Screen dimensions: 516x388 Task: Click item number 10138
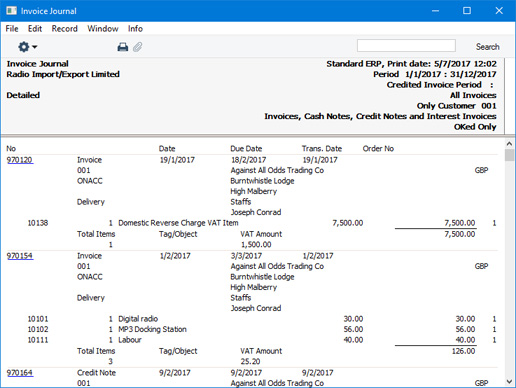tap(38, 223)
